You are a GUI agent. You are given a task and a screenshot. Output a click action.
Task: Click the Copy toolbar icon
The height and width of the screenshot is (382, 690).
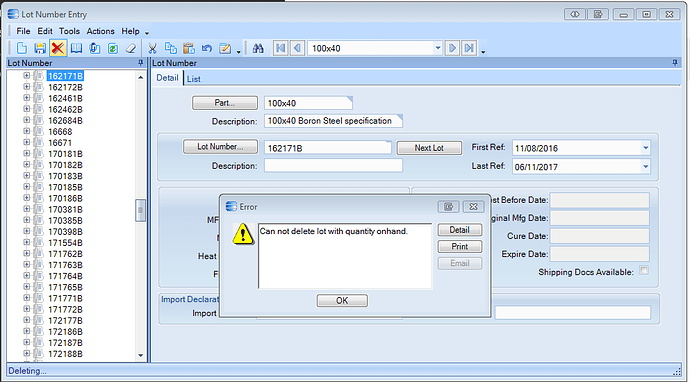tap(171, 48)
